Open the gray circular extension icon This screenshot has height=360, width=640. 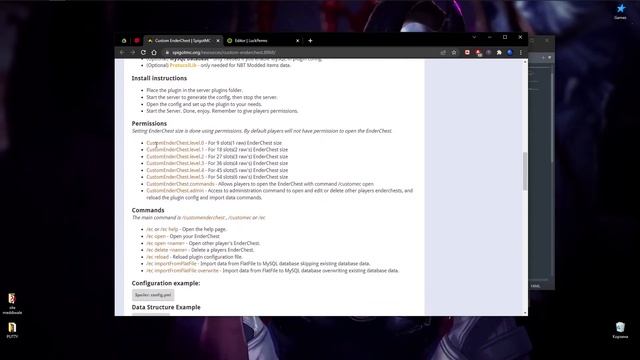(x=489, y=52)
